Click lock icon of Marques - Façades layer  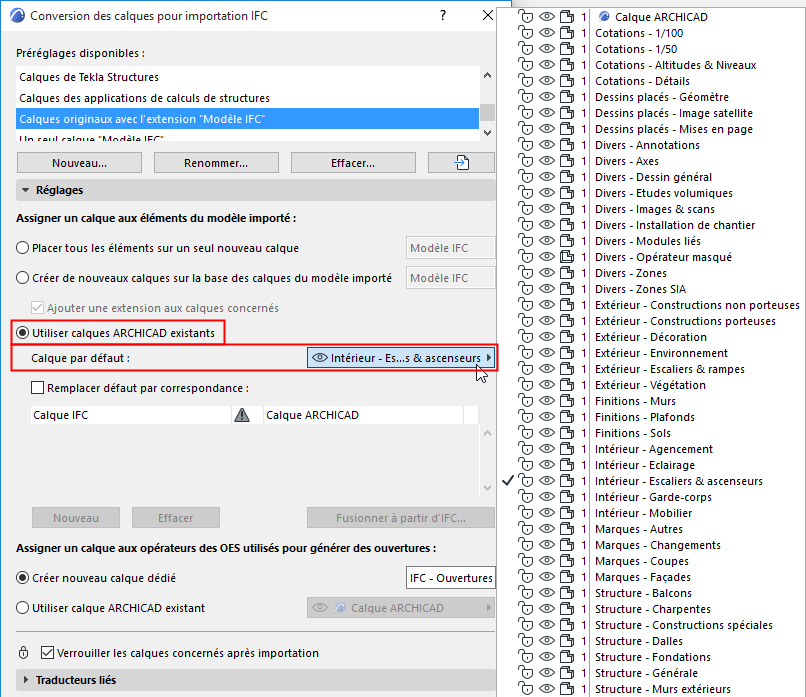pyautogui.click(x=525, y=577)
